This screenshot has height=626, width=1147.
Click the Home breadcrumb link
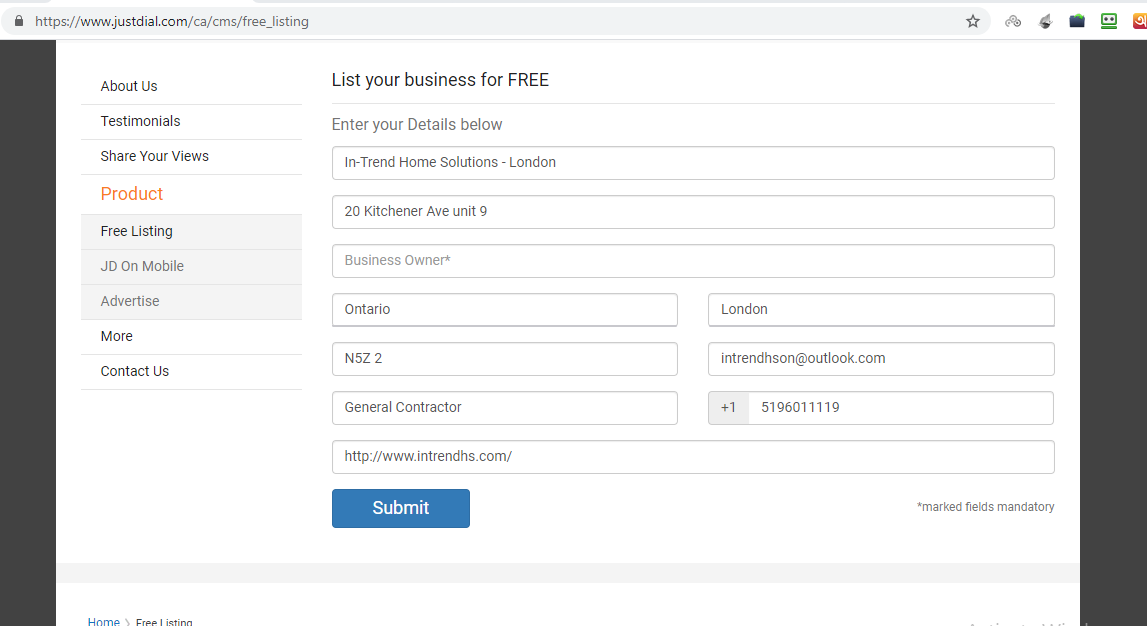coord(103,622)
